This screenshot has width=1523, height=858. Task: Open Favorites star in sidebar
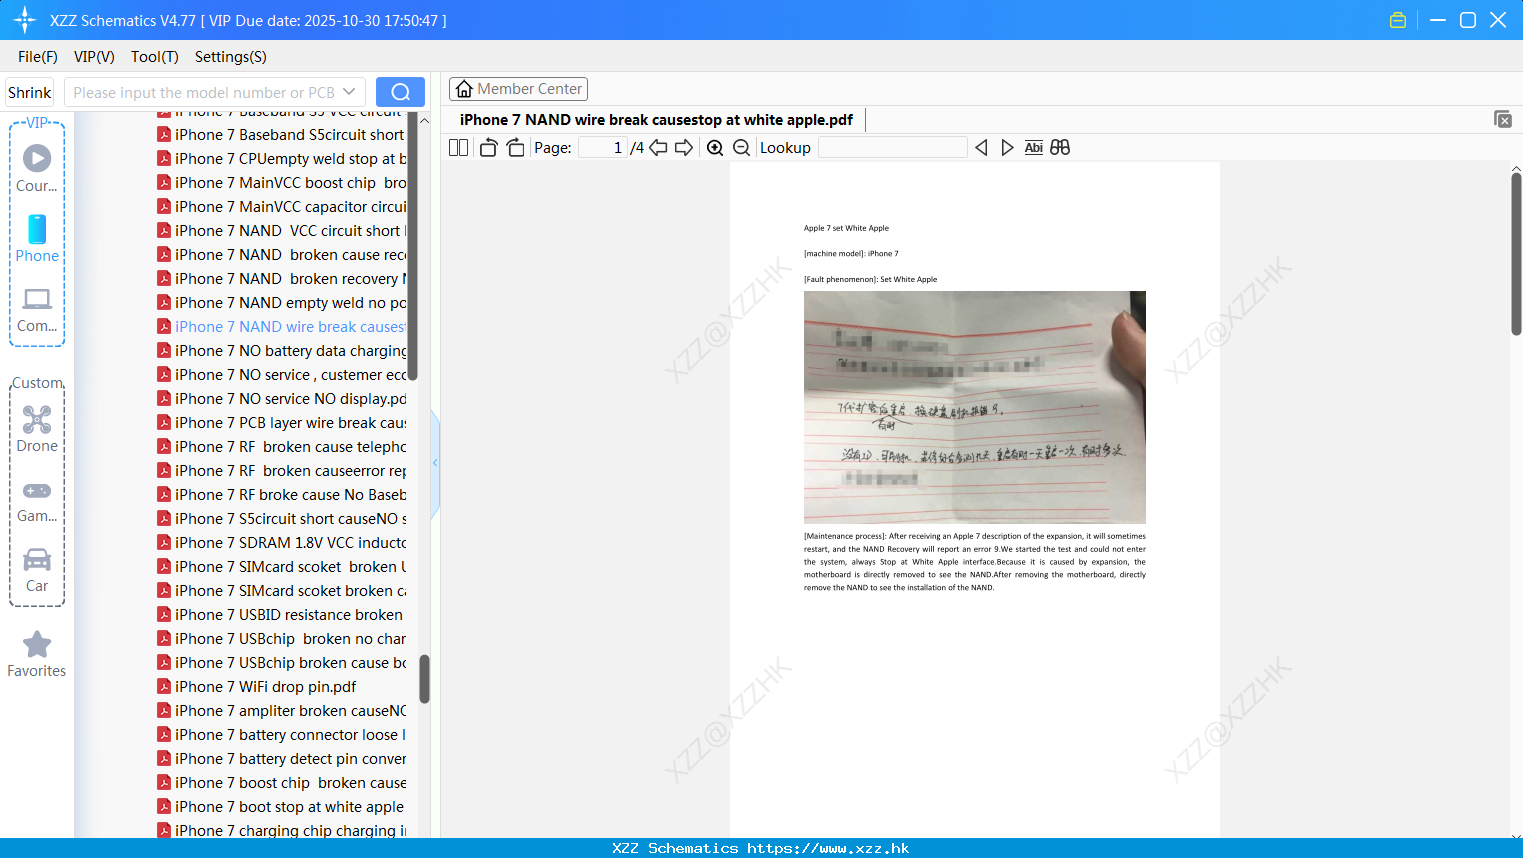pos(37,655)
